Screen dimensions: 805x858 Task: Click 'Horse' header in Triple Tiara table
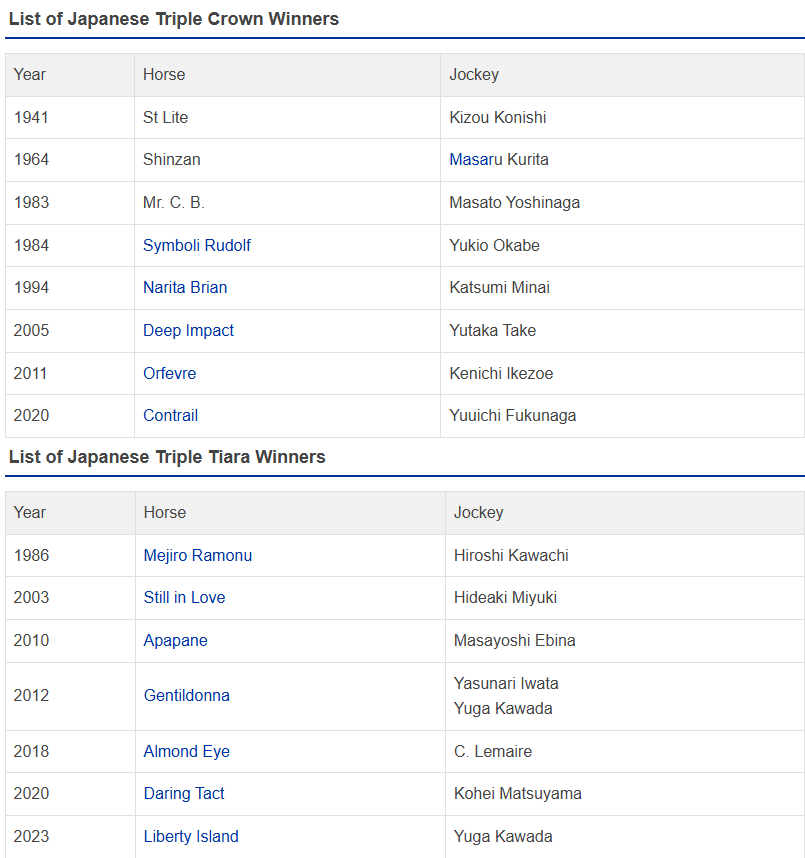coord(165,512)
